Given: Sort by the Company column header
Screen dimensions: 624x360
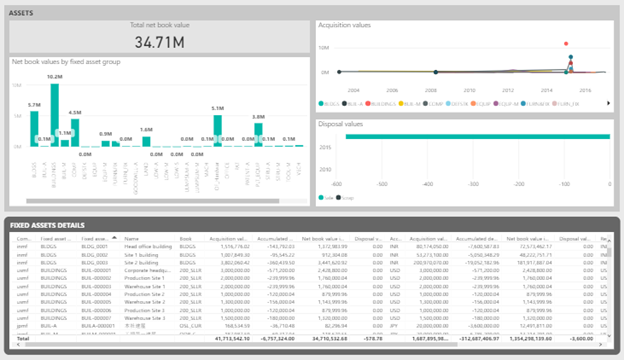Looking at the screenshot, I should 23,239.
